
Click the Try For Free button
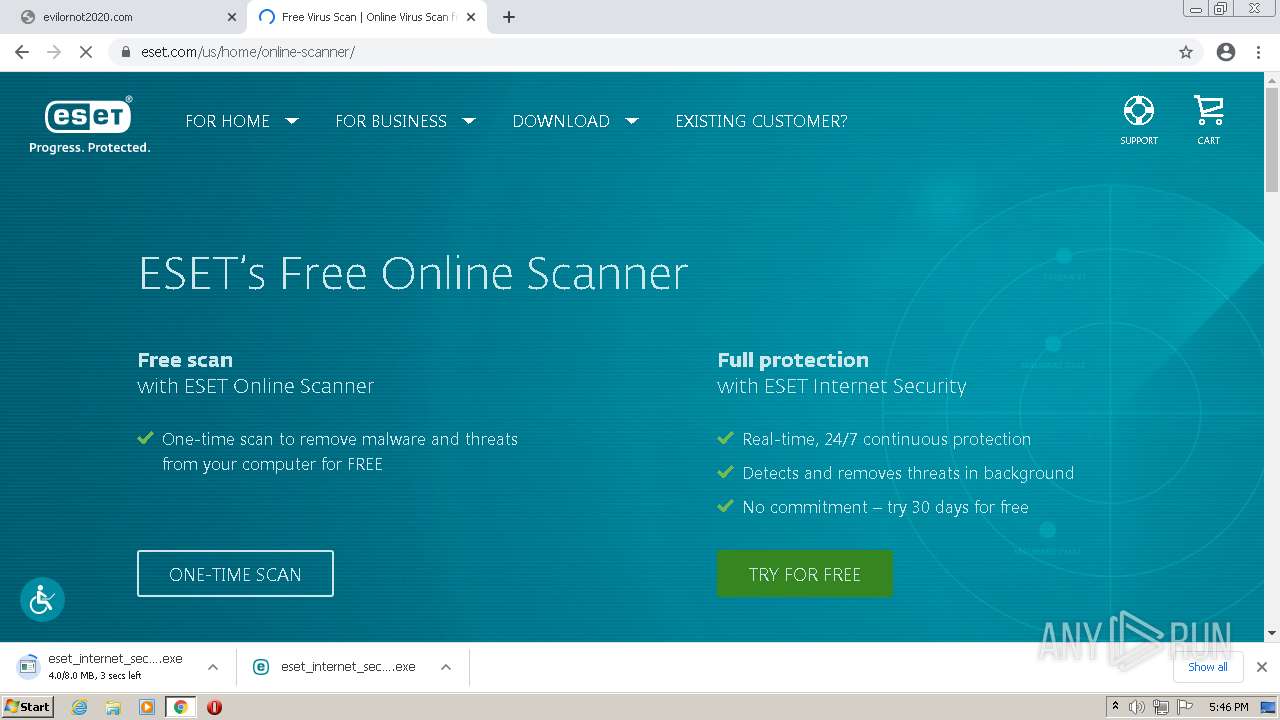805,574
